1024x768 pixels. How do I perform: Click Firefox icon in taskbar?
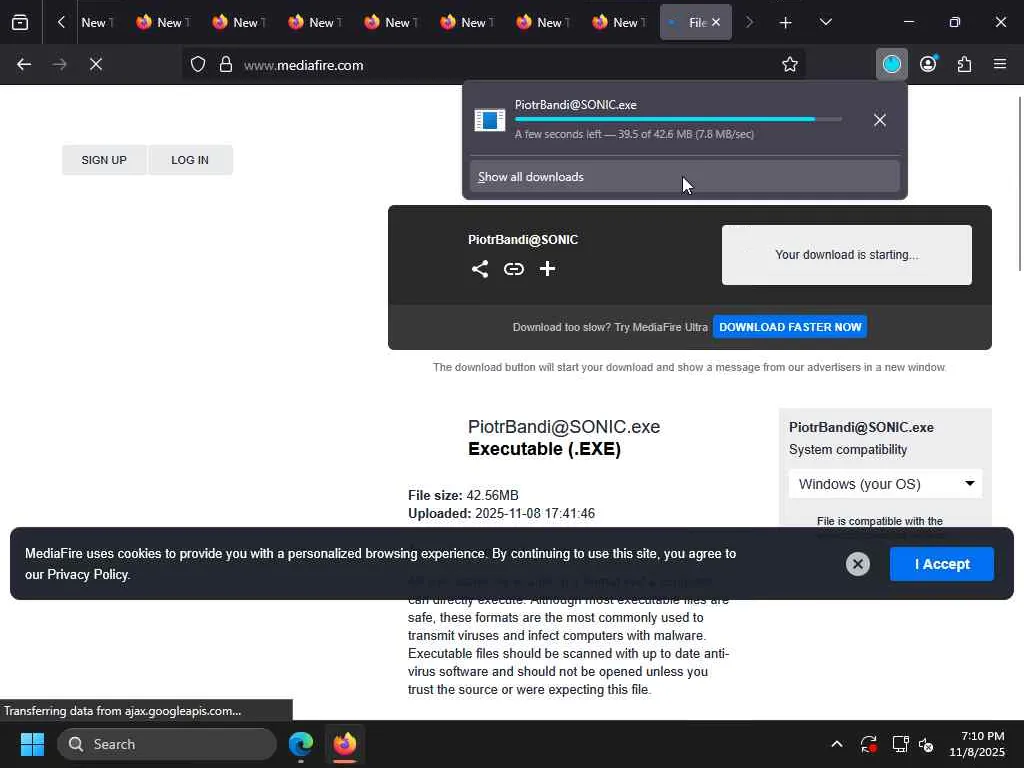[345, 744]
